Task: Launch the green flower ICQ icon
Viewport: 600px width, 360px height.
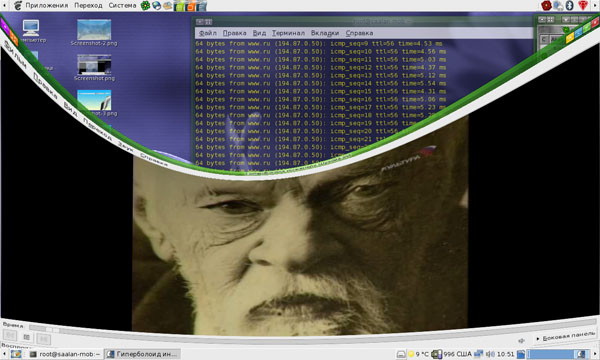Action: pyautogui.click(x=145, y=5)
